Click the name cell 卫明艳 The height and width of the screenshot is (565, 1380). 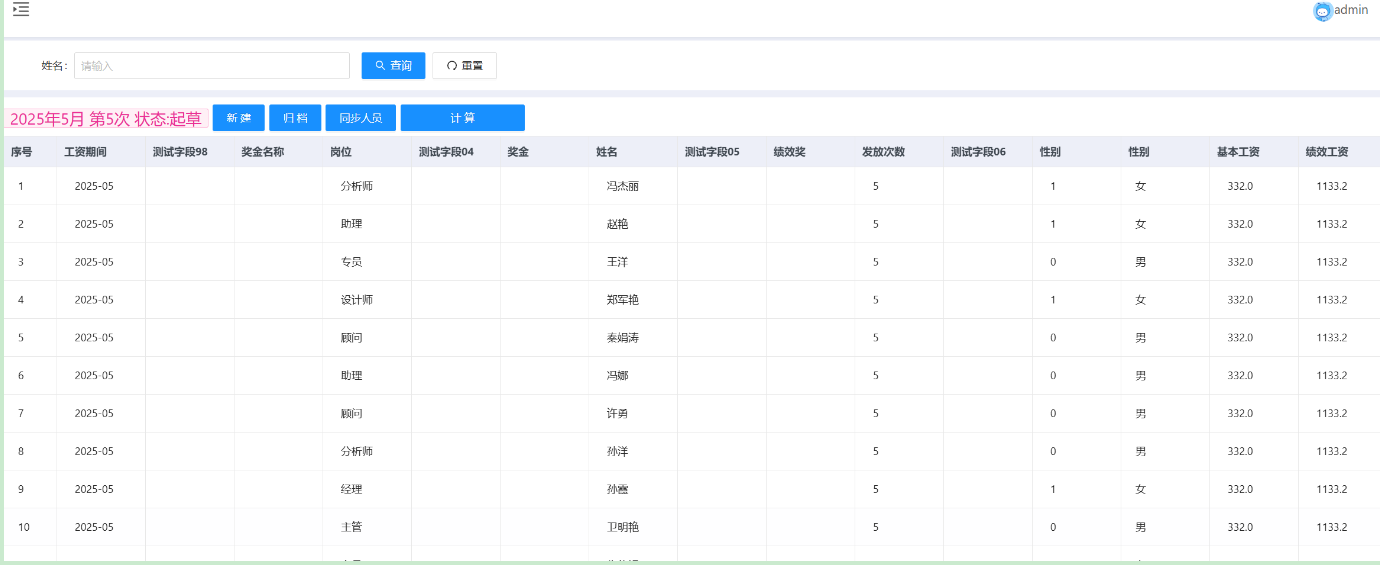point(623,527)
